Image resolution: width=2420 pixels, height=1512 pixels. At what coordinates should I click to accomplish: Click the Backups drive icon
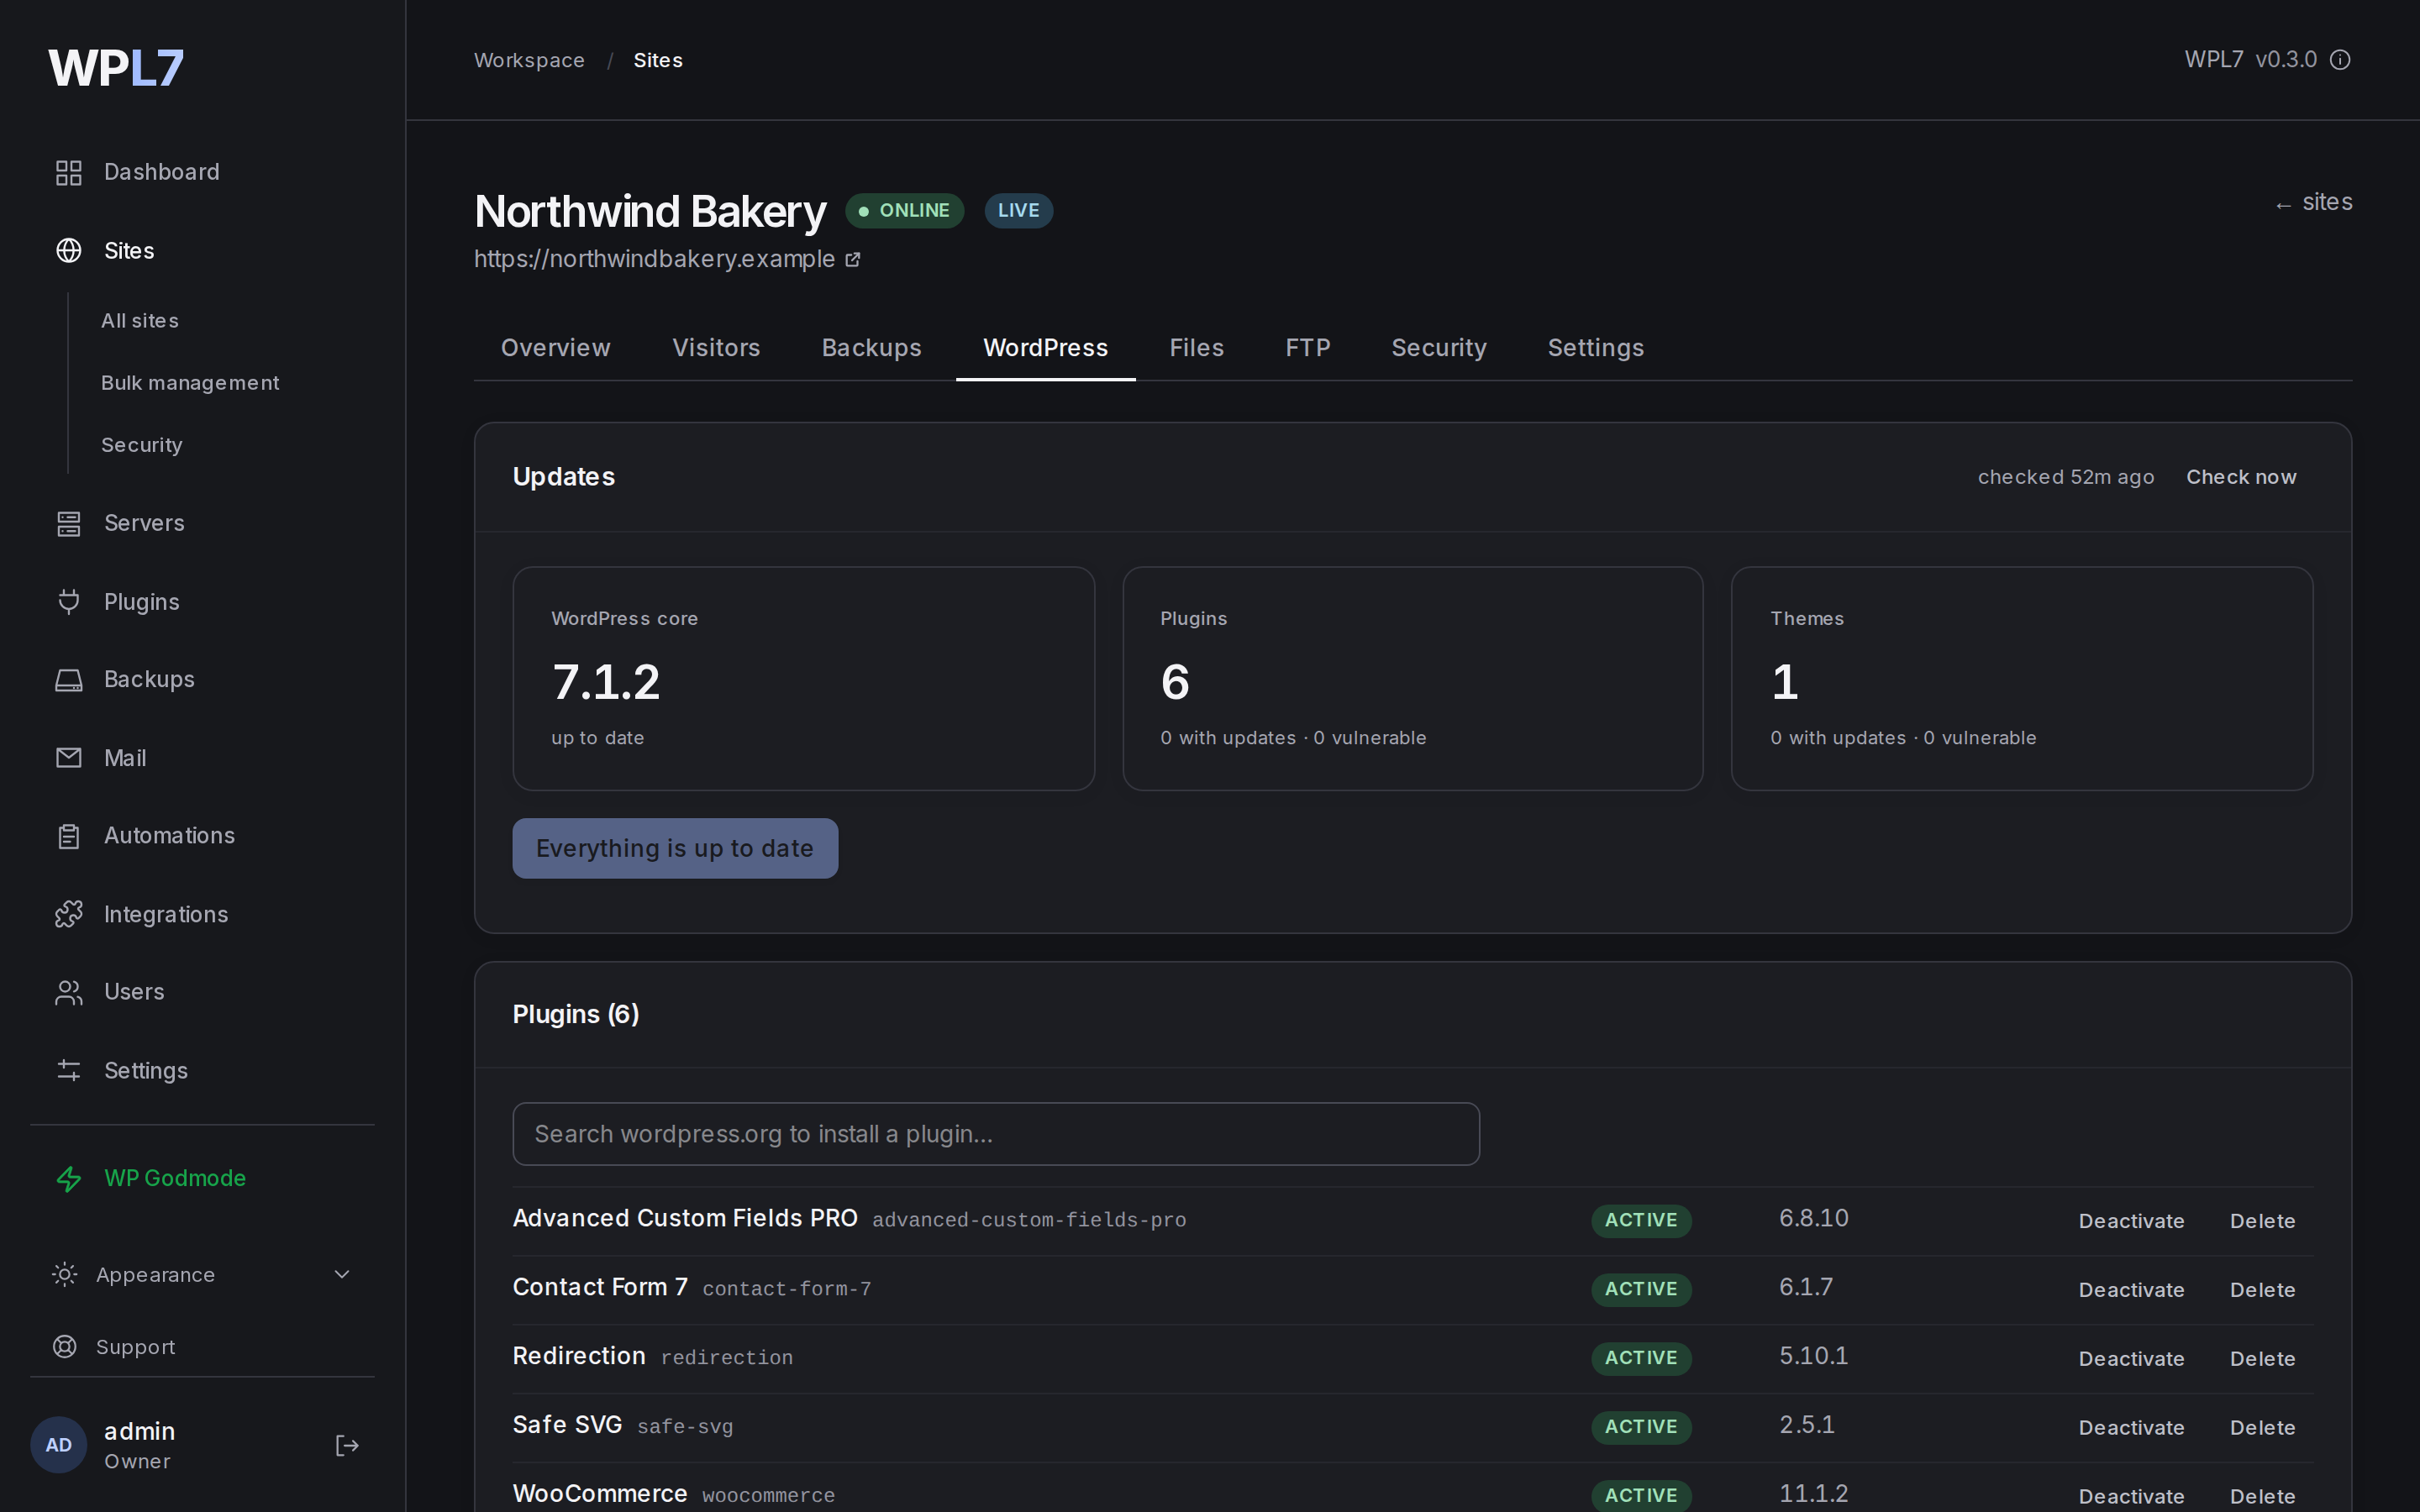point(68,680)
